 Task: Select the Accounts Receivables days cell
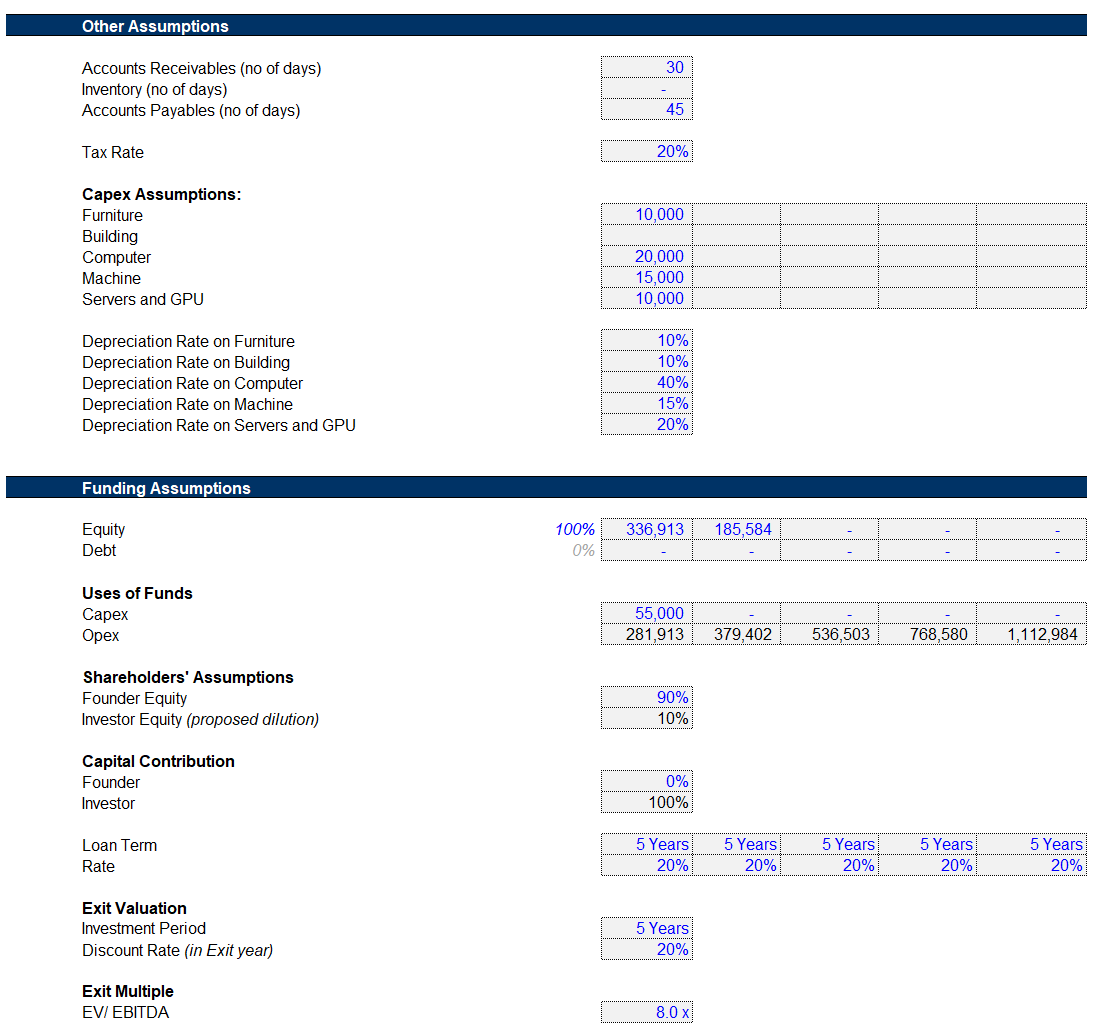coord(646,68)
